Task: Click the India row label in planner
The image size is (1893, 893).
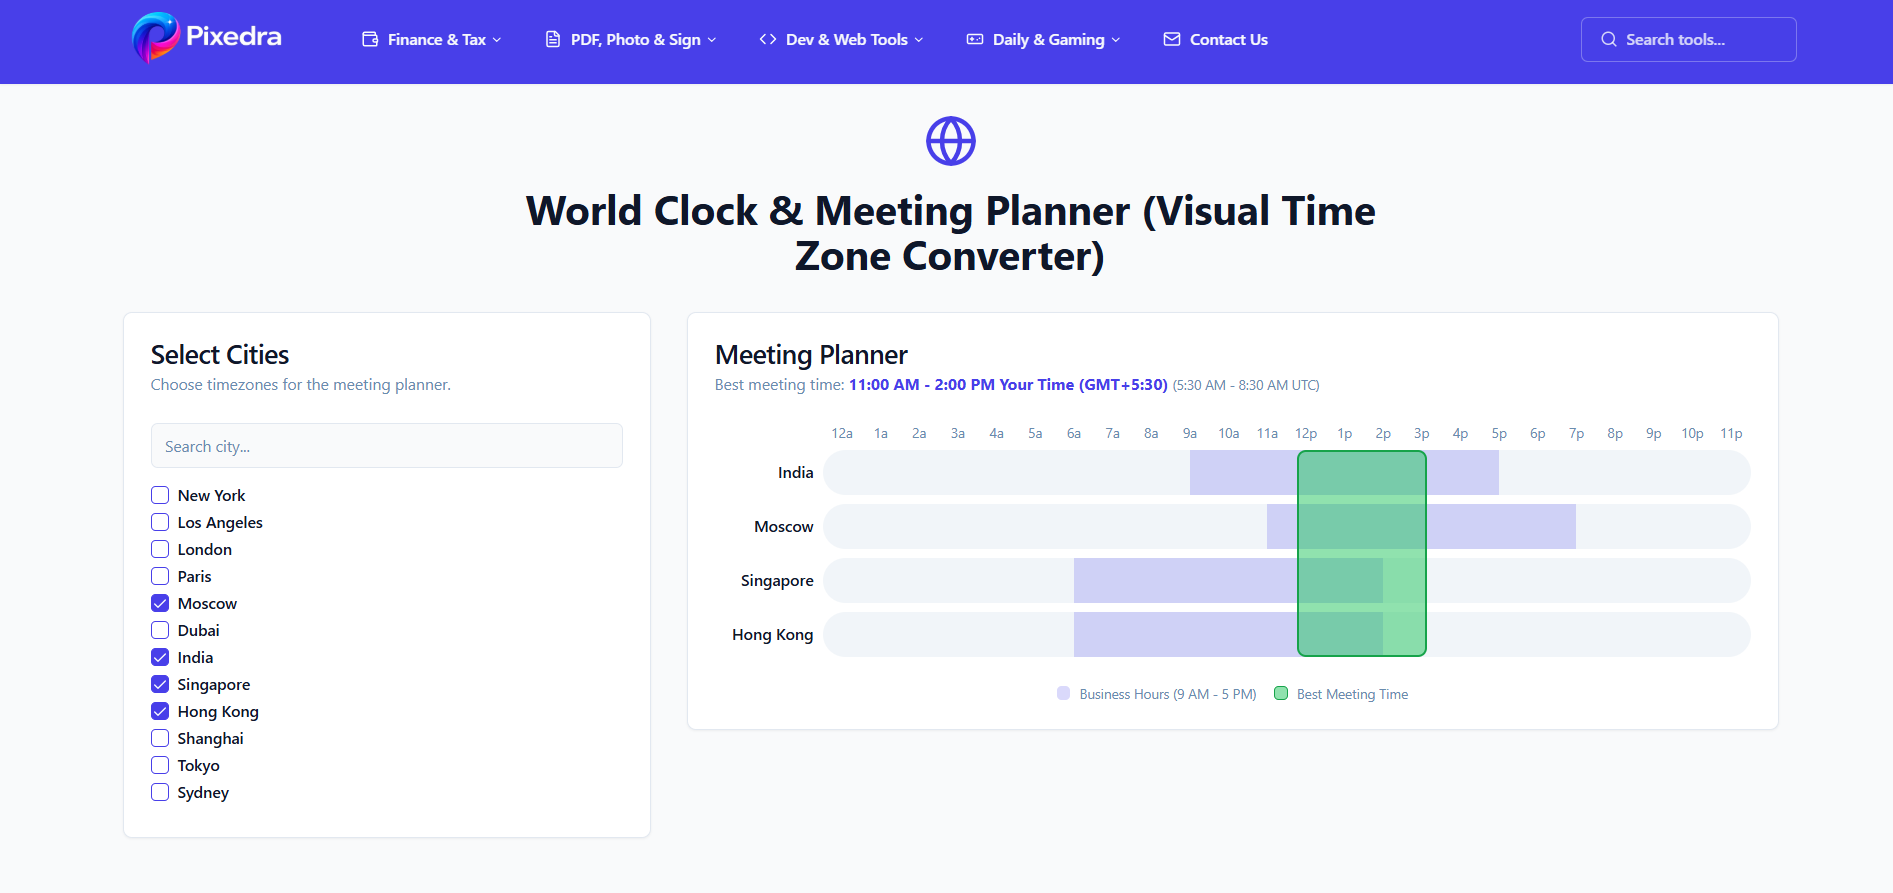Action: click(796, 473)
